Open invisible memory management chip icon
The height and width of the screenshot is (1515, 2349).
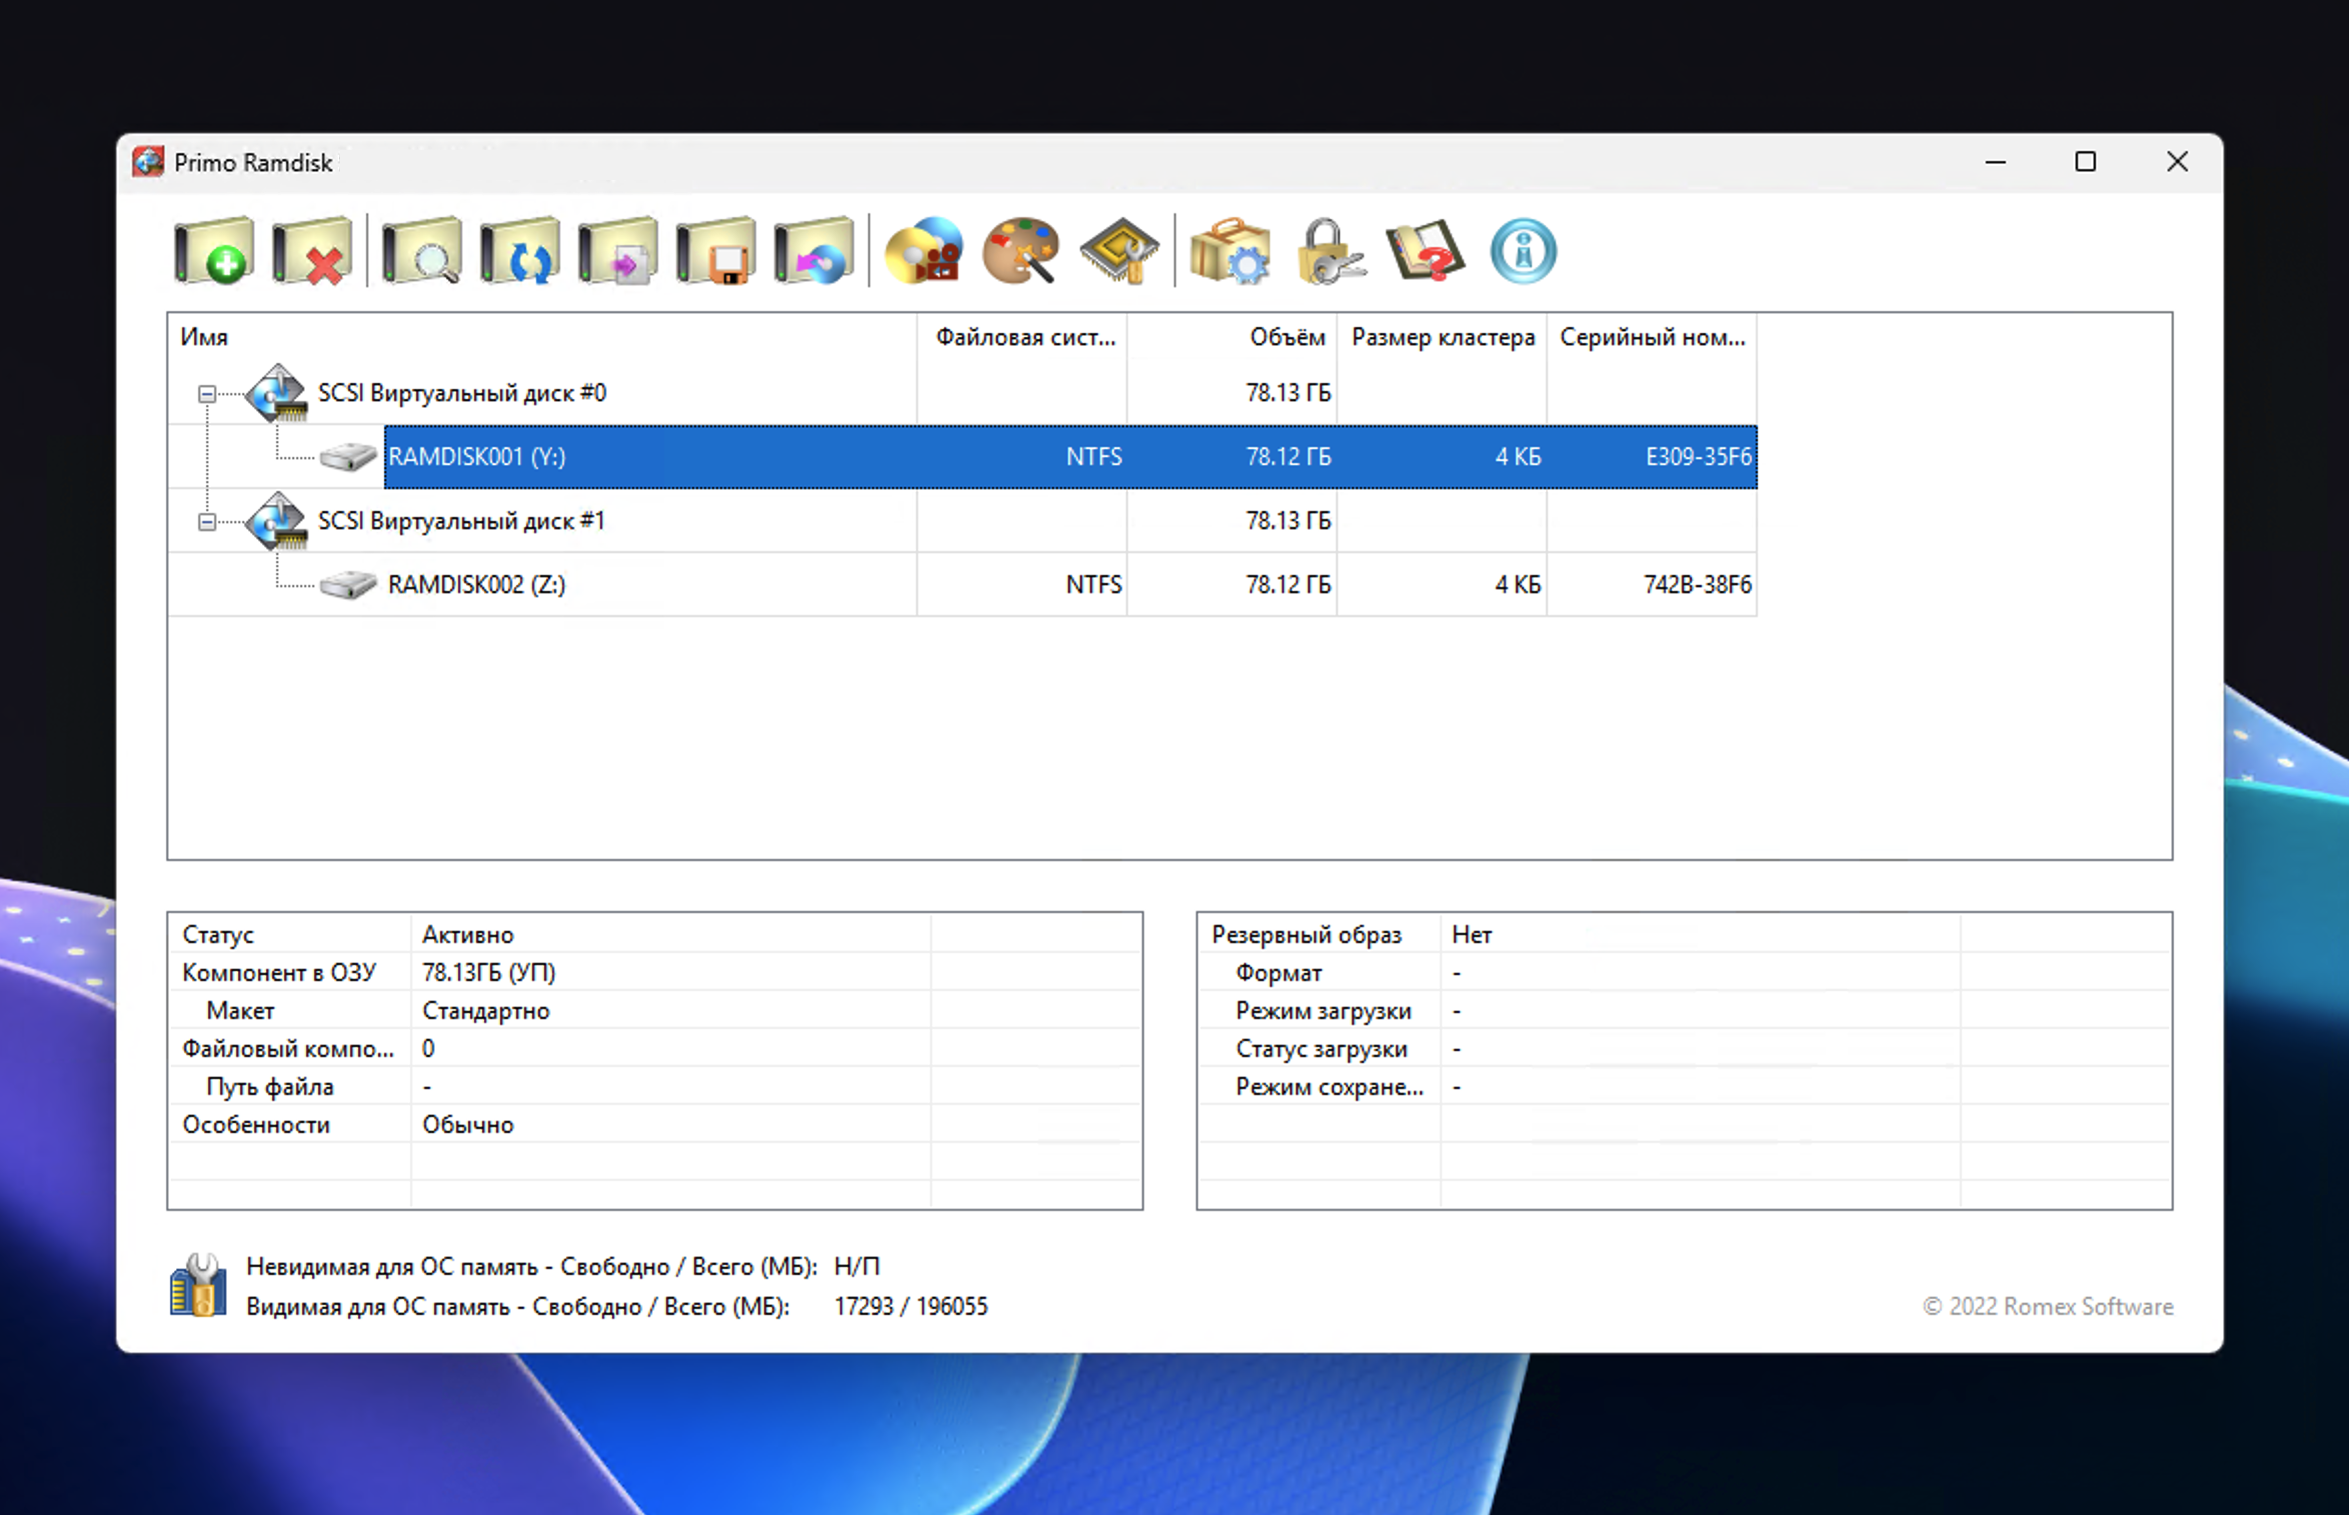(1119, 251)
